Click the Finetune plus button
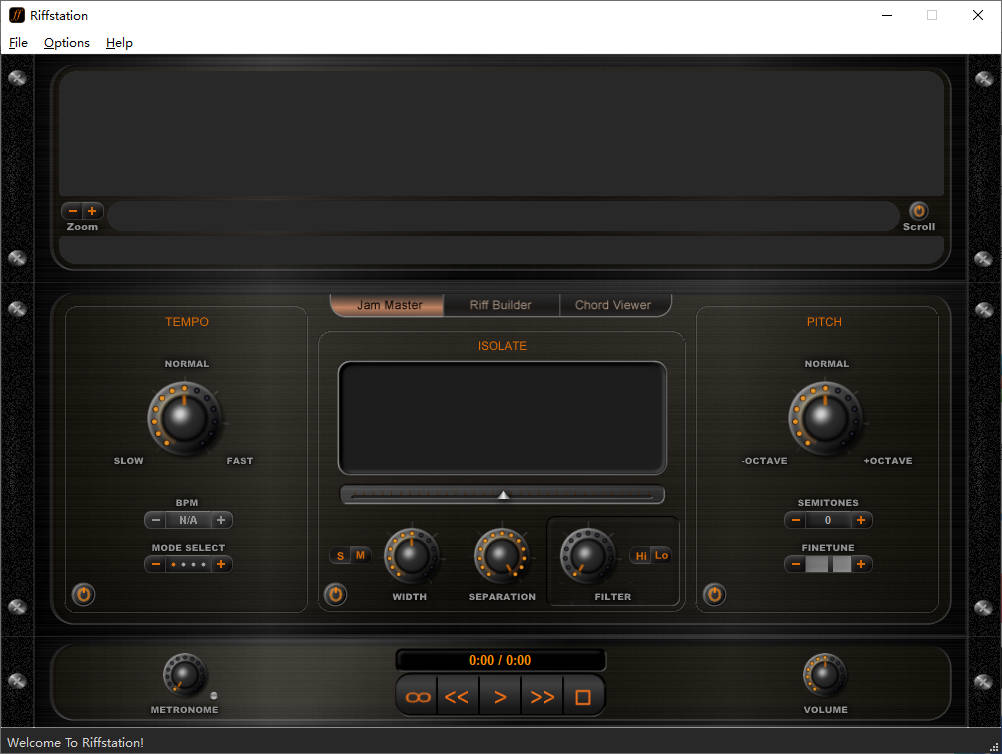Image resolution: width=1002 pixels, height=754 pixels. coord(861,564)
